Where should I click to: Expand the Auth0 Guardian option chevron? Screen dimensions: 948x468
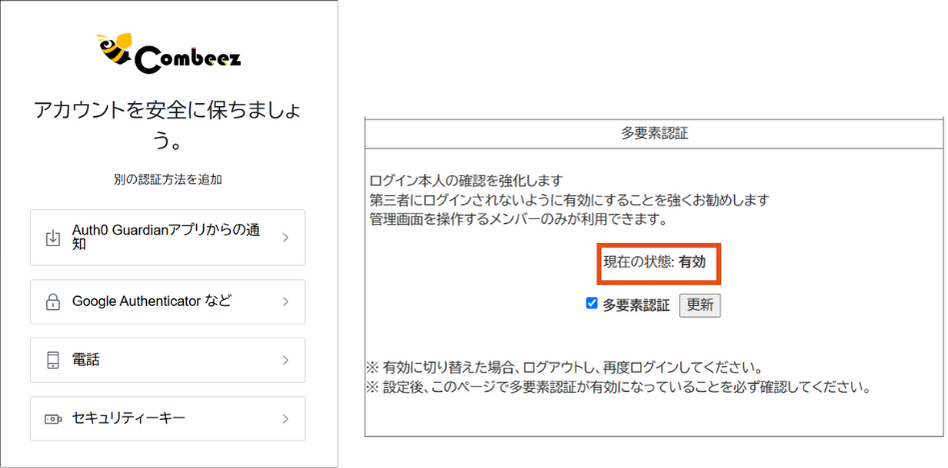pos(285,238)
